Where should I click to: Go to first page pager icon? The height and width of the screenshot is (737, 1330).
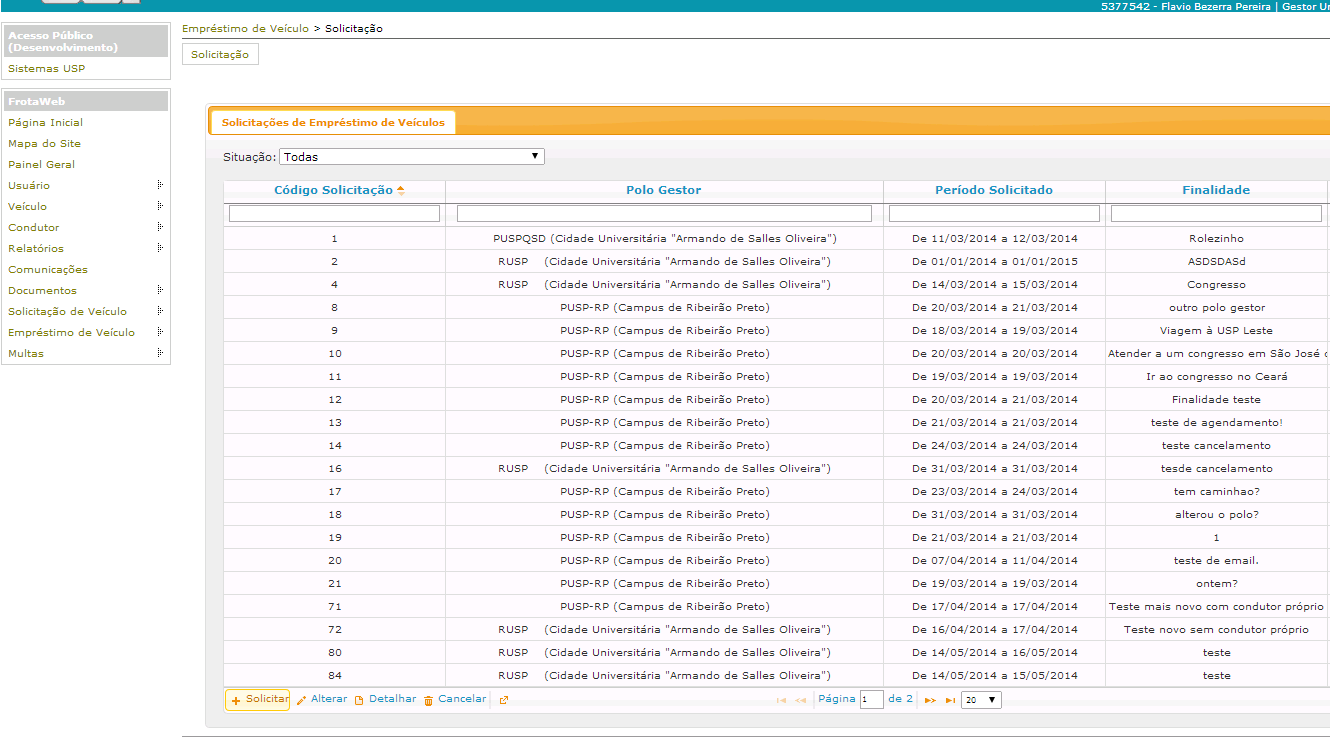781,700
